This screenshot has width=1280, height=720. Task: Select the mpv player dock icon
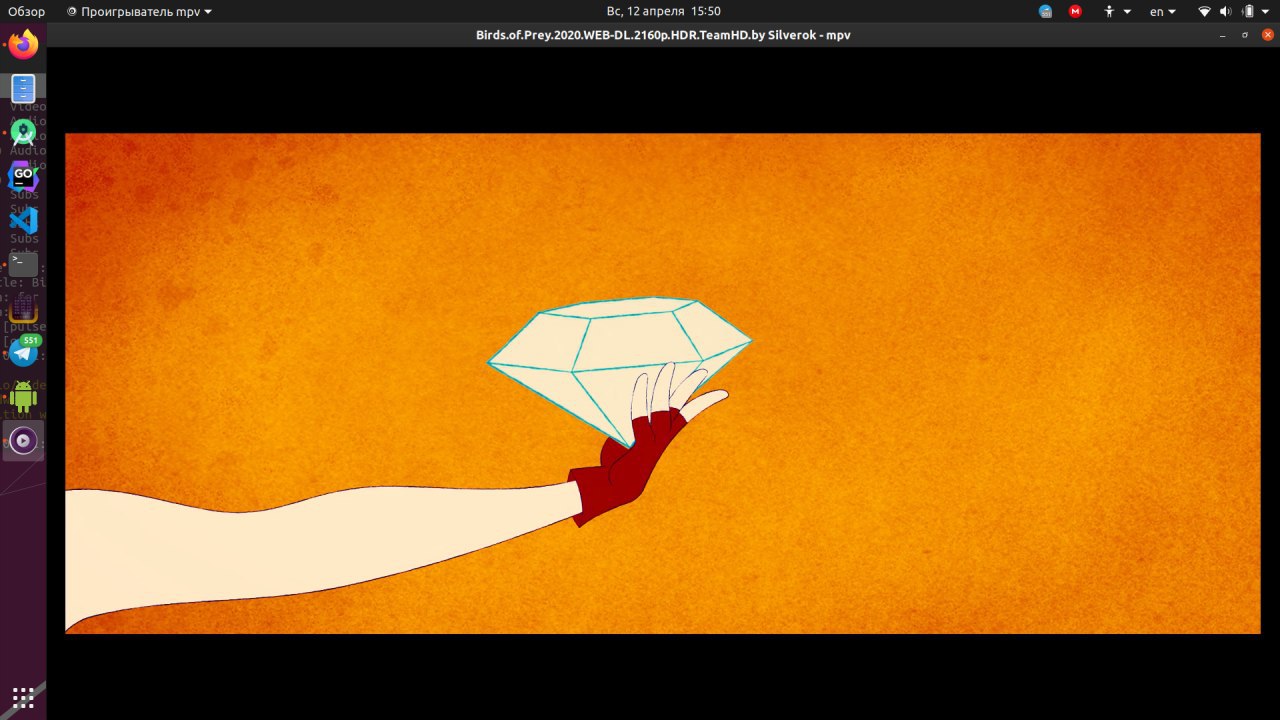pyautogui.click(x=23, y=440)
